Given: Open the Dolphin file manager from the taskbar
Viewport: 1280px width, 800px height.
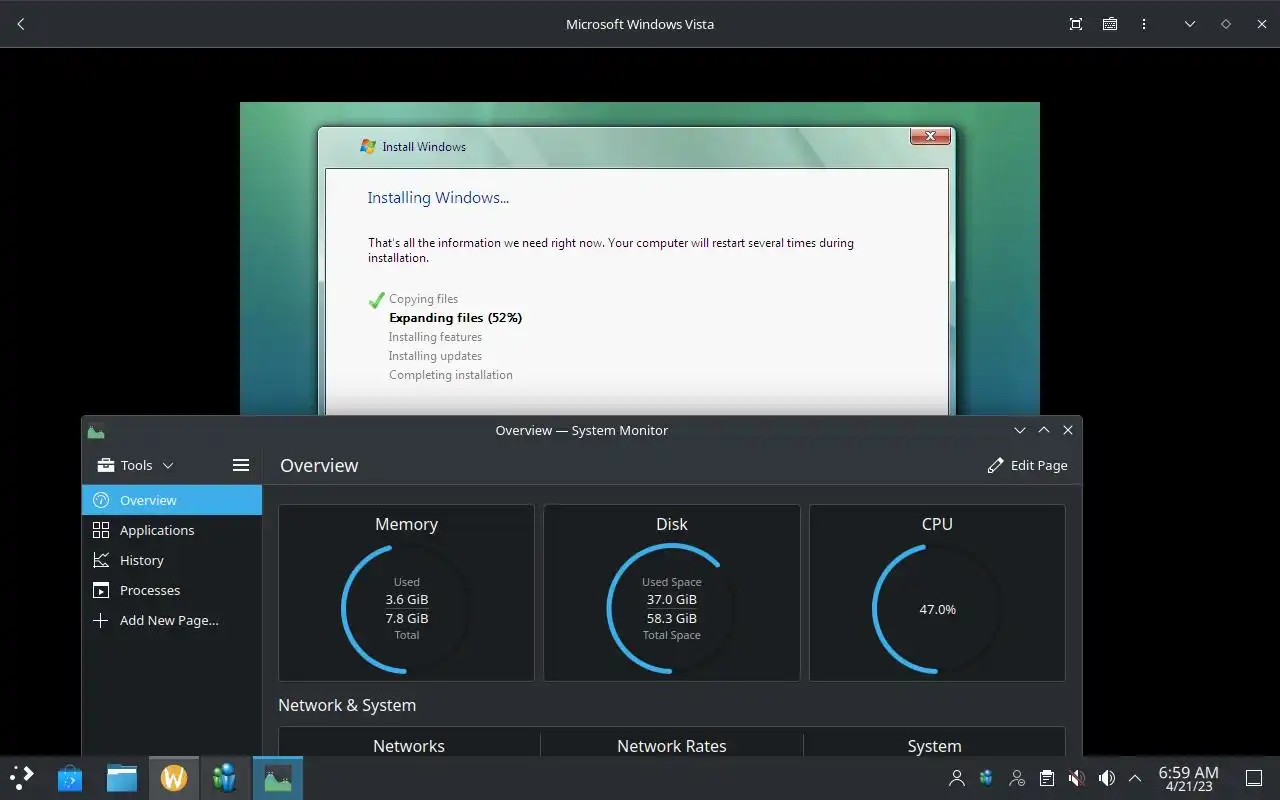Looking at the screenshot, I should (122, 777).
